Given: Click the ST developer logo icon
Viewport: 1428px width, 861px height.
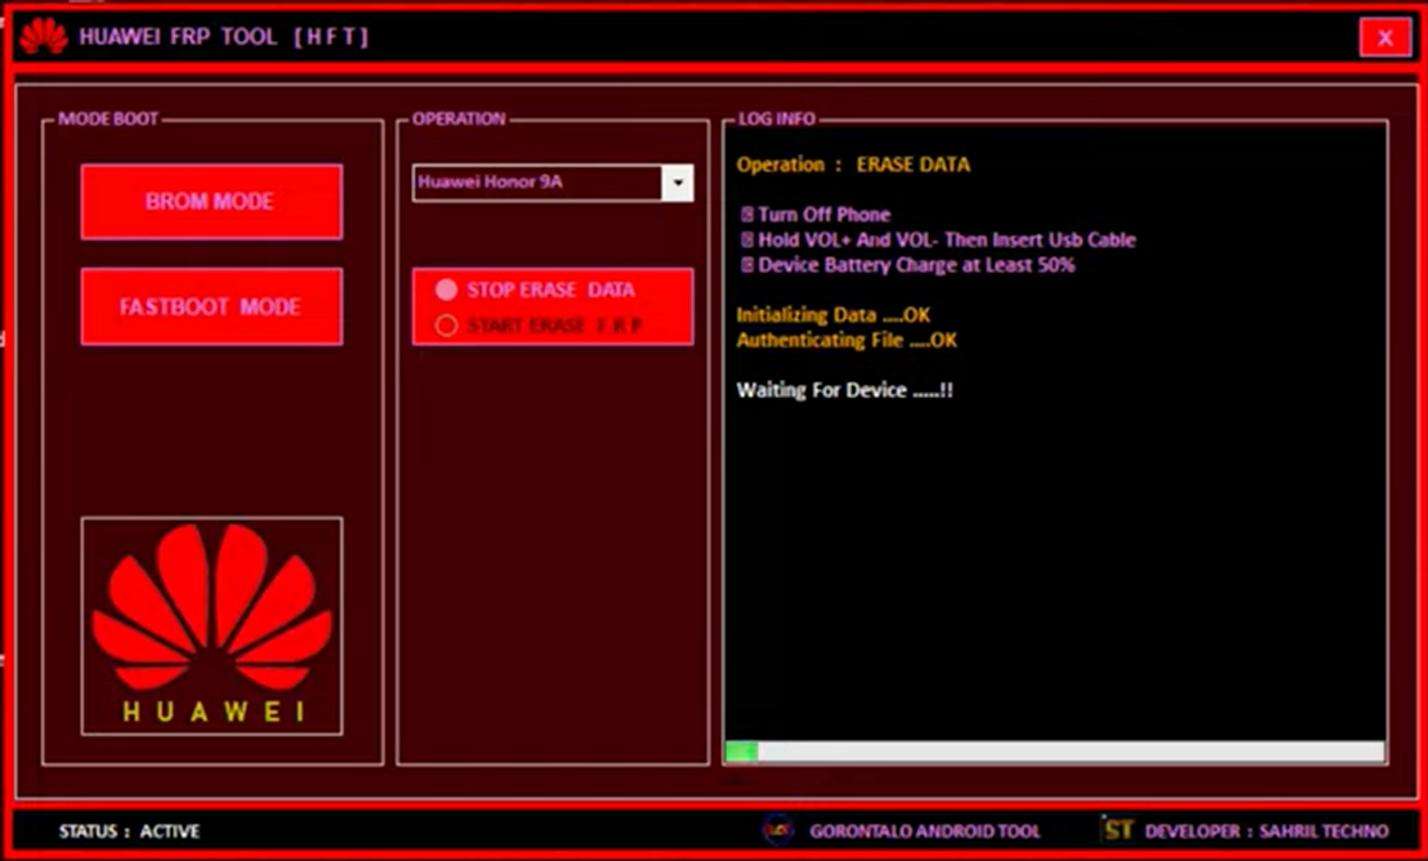Looking at the screenshot, I should tap(1117, 829).
